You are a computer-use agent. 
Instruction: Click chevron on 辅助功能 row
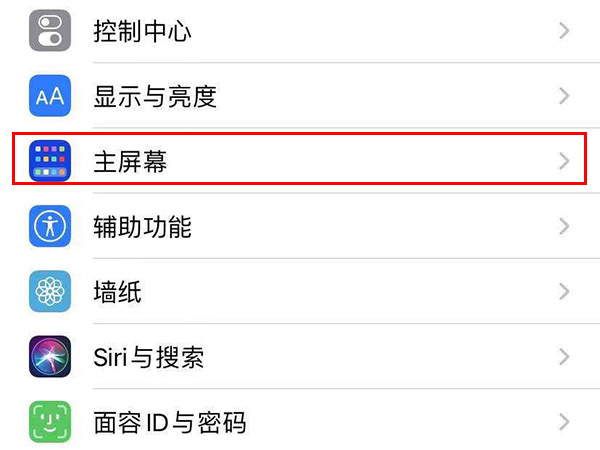pyautogui.click(x=564, y=226)
